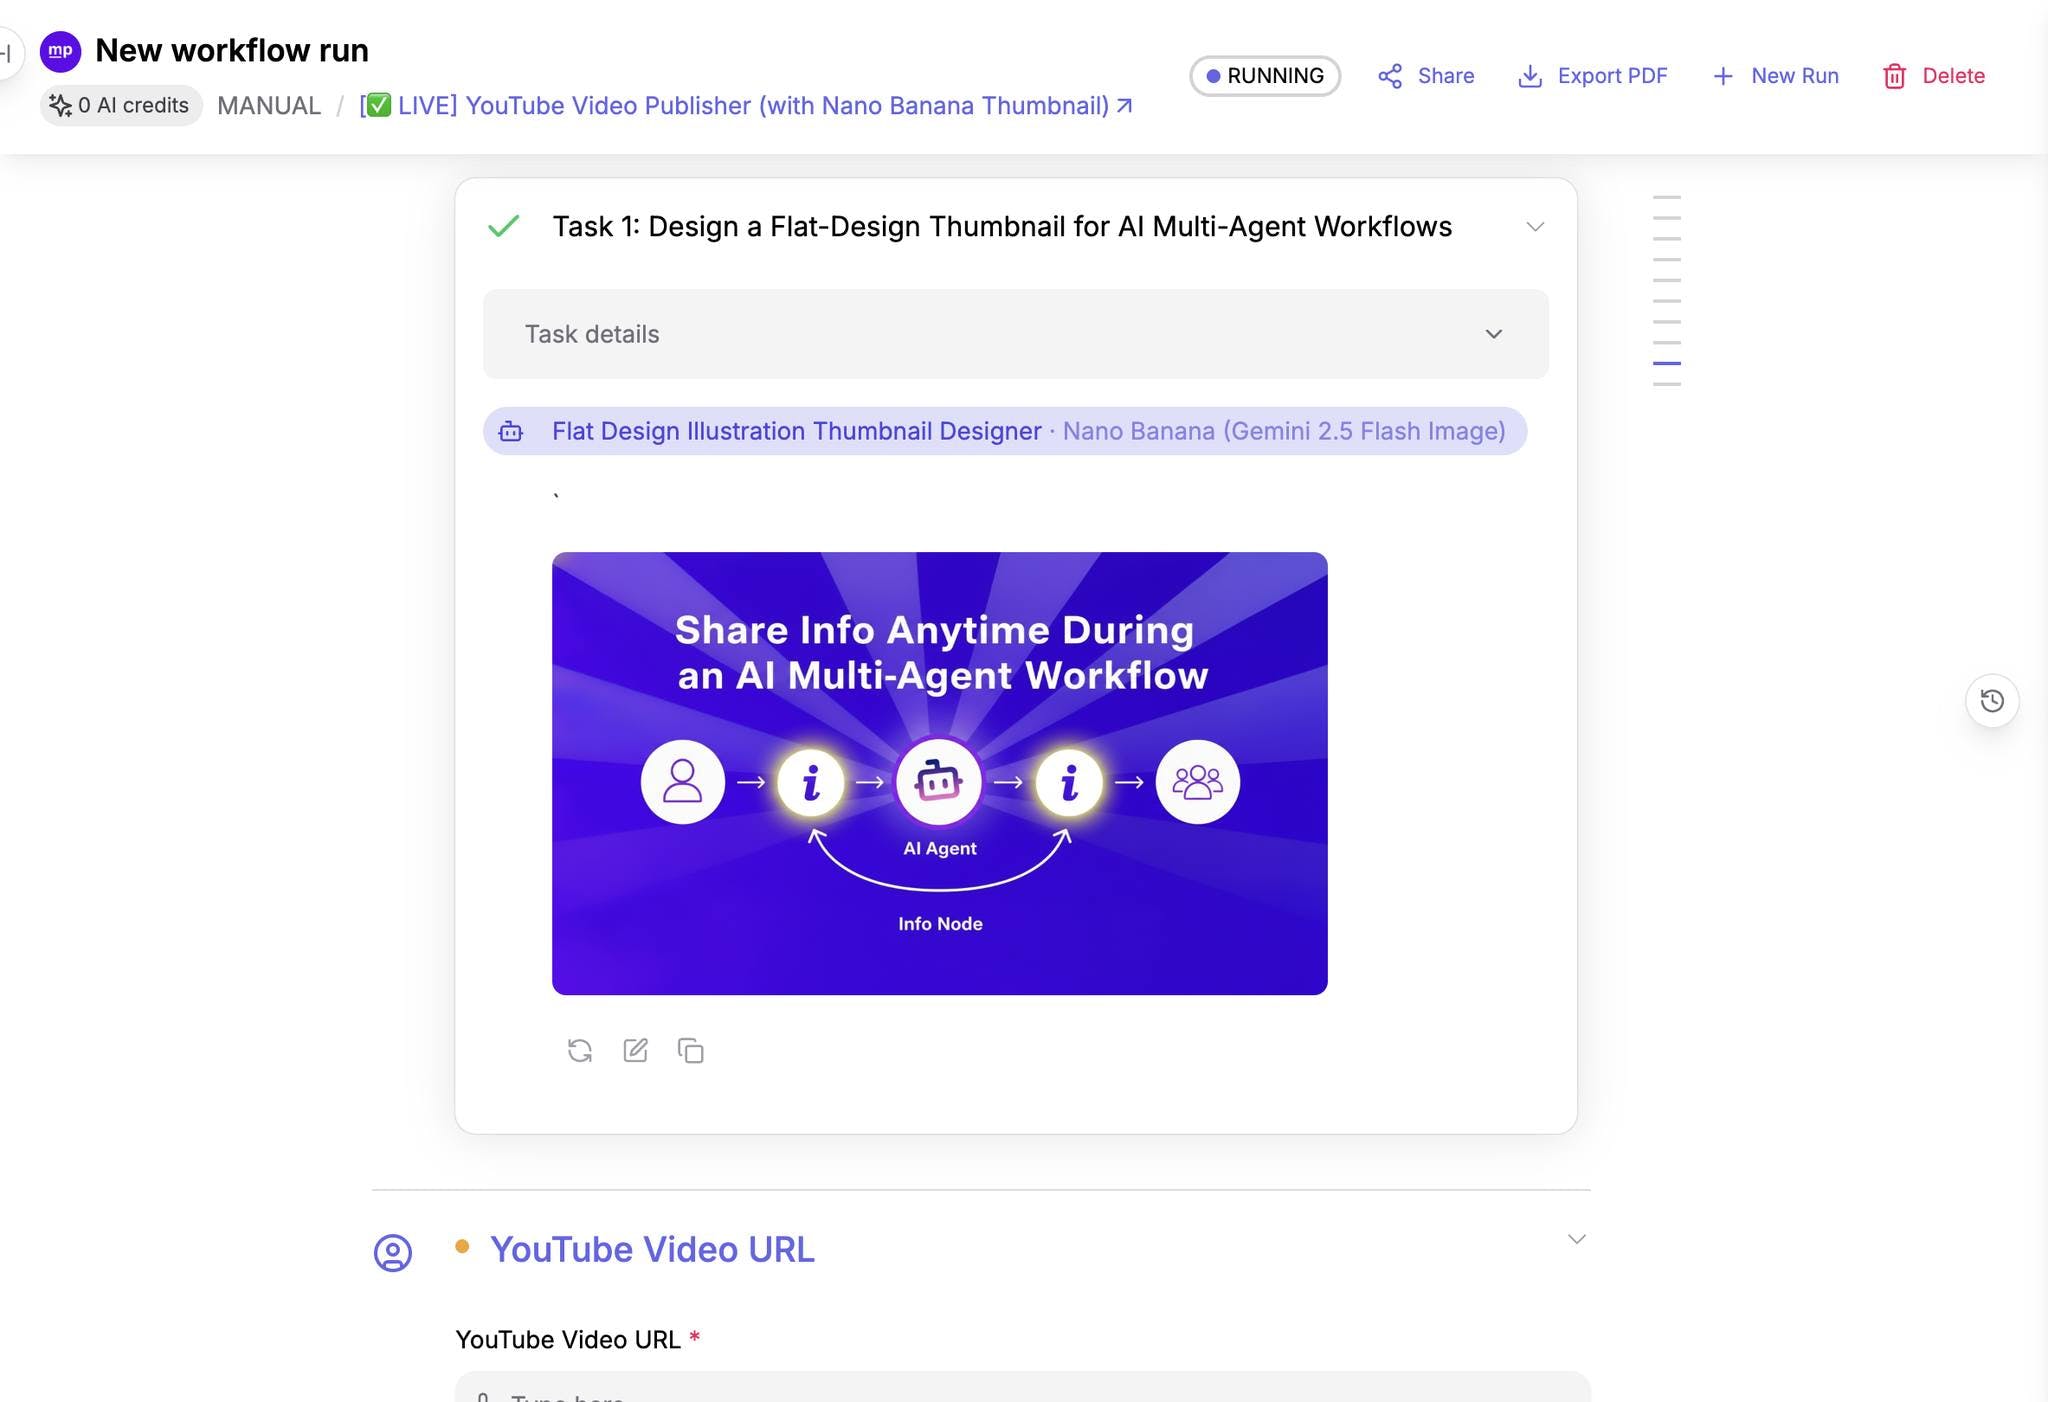The height and width of the screenshot is (1402, 2048).
Task: Expand the Task details dropdown
Action: tap(1493, 334)
